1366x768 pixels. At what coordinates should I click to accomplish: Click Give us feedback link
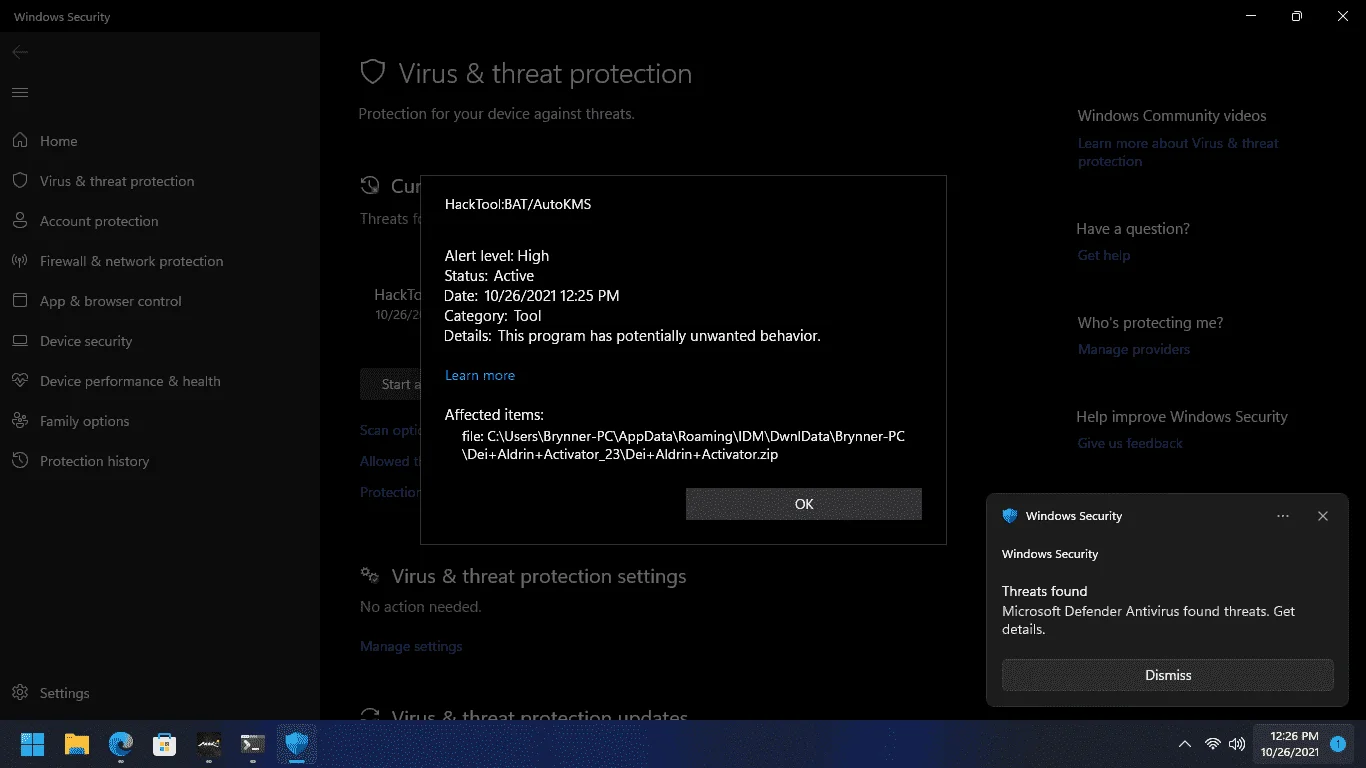1130,443
